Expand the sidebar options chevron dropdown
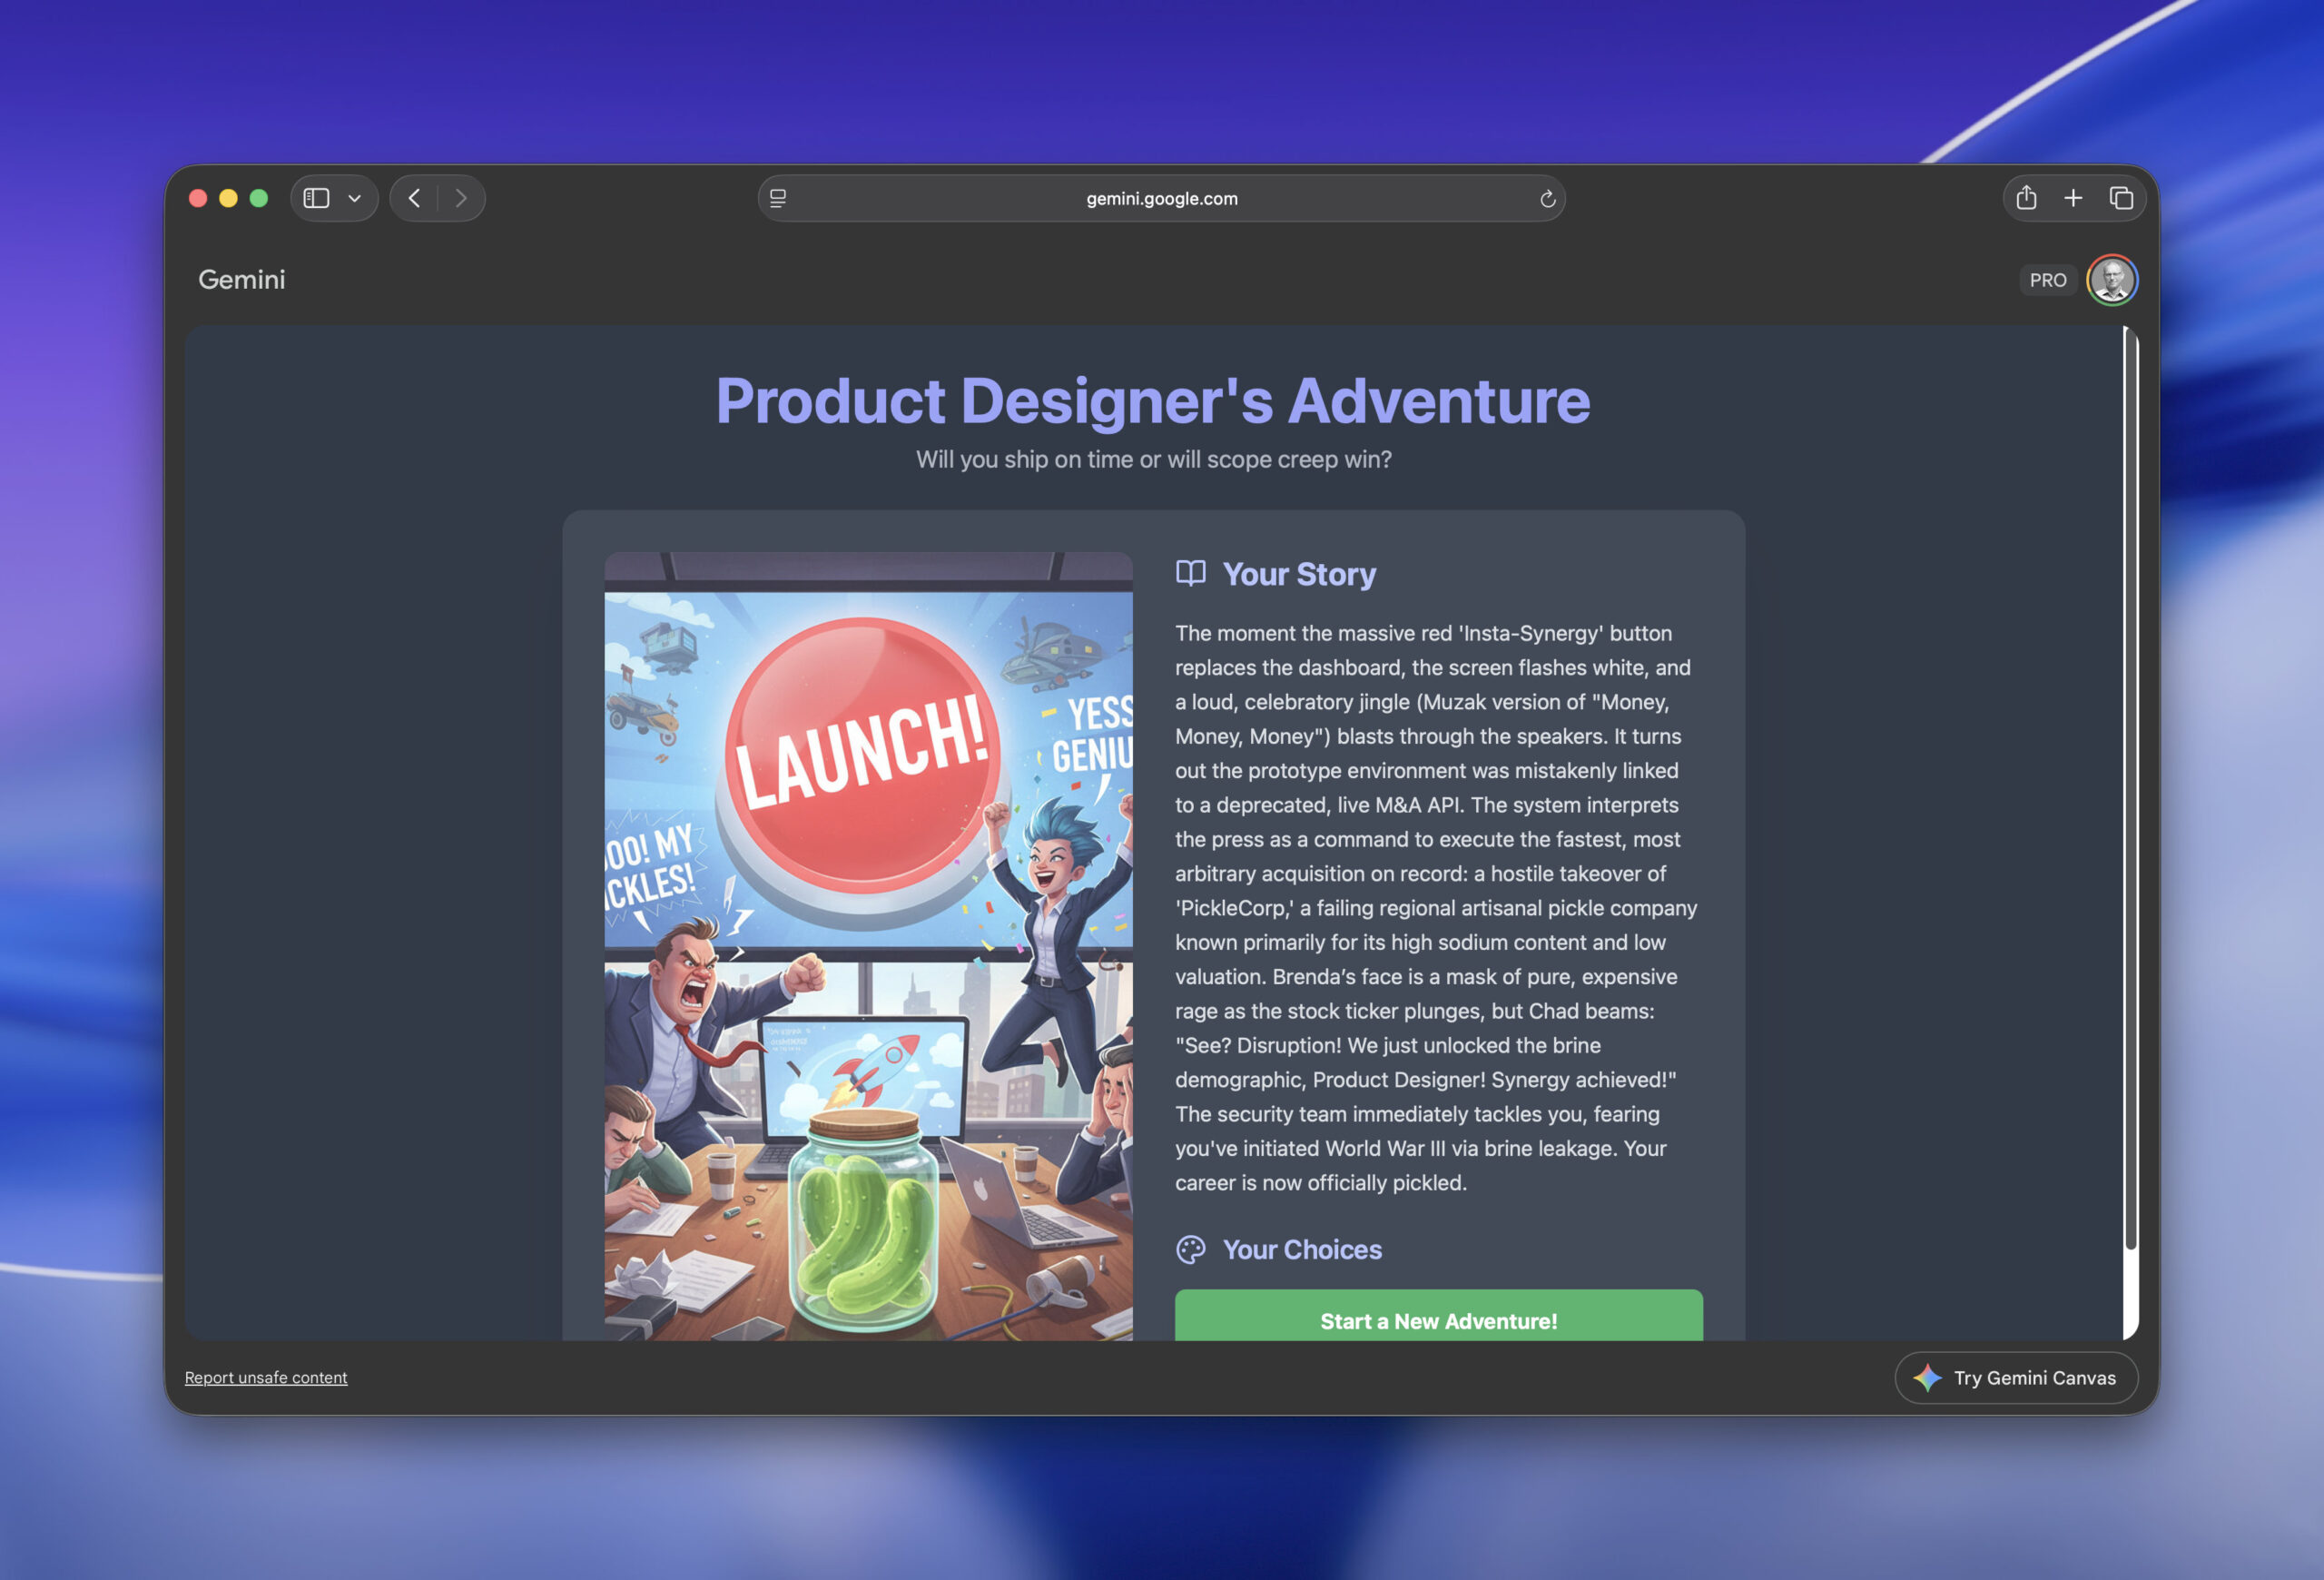 (354, 198)
